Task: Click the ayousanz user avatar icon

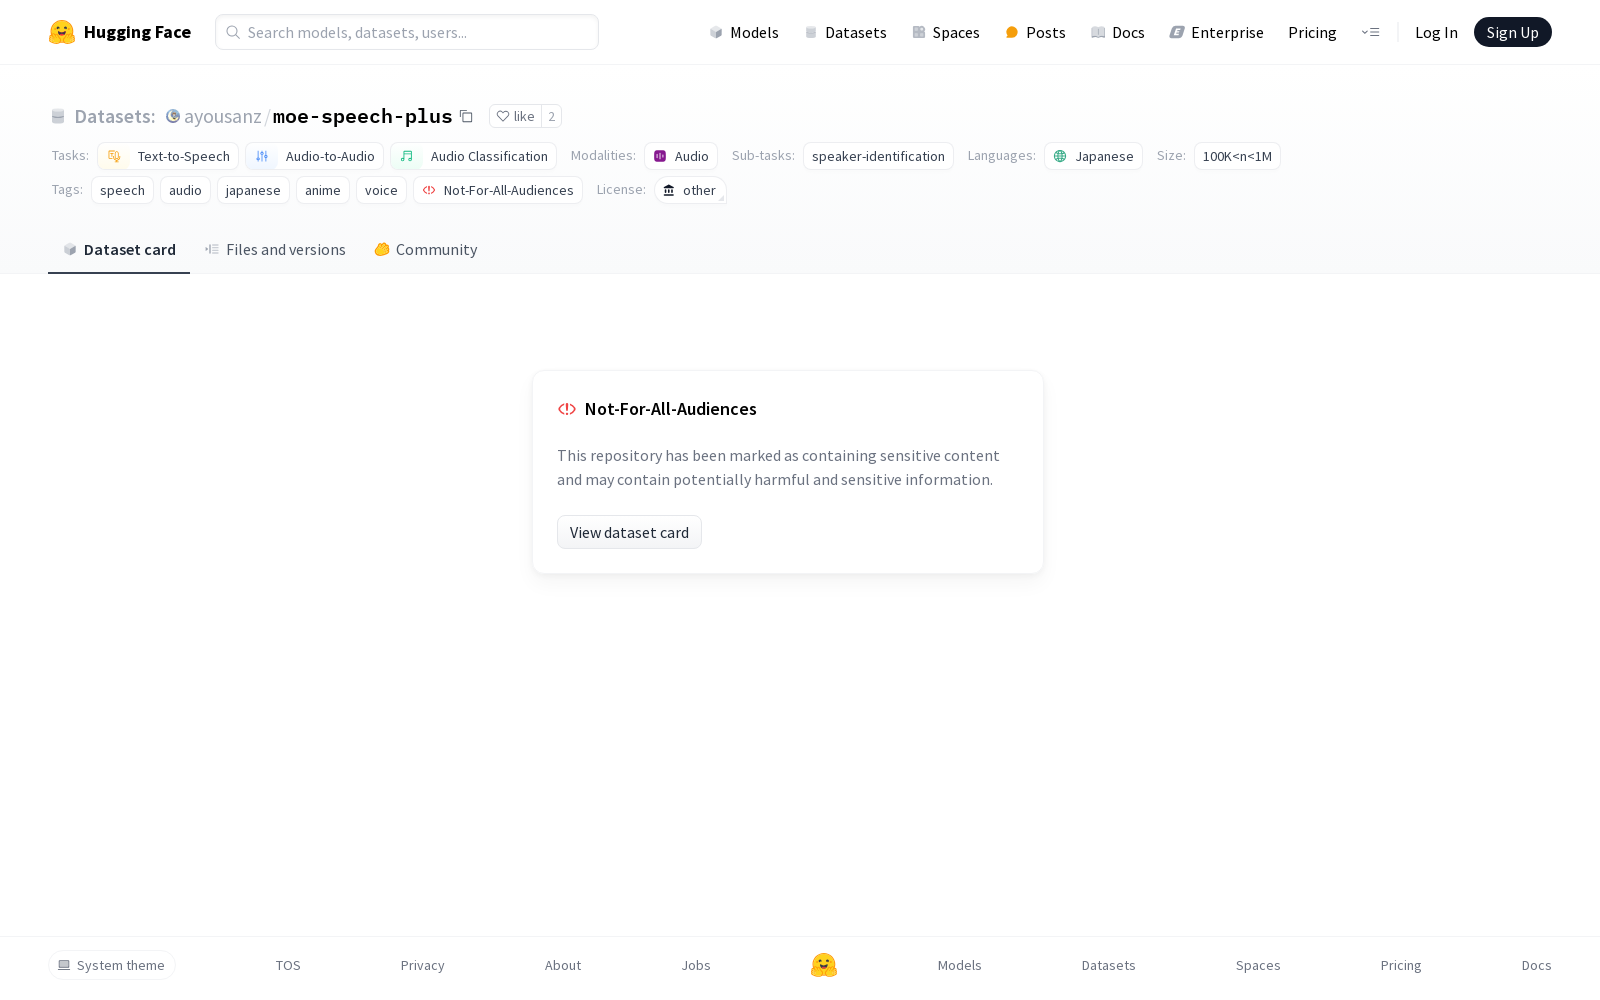Action: (x=173, y=116)
